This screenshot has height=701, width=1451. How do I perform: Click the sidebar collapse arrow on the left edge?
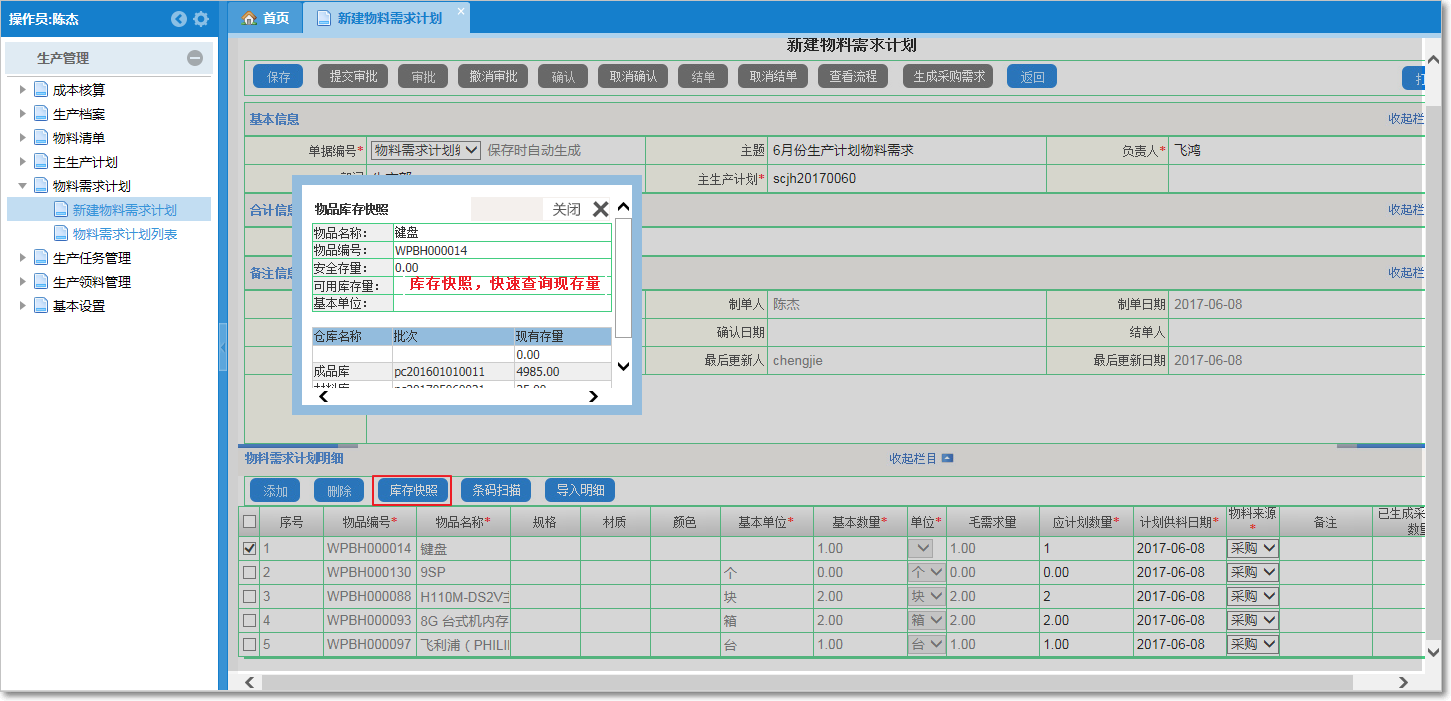[x=224, y=348]
